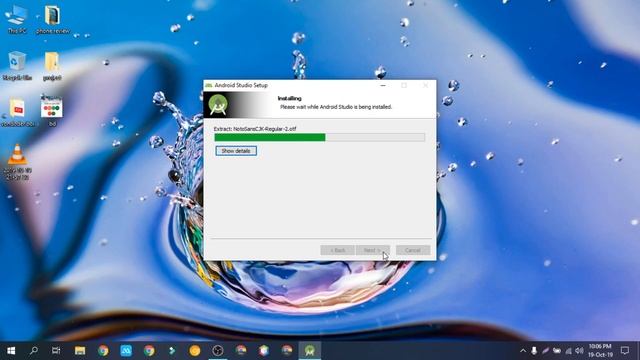Click the volume speaker tray icon
640x360 pixels.
579,351
